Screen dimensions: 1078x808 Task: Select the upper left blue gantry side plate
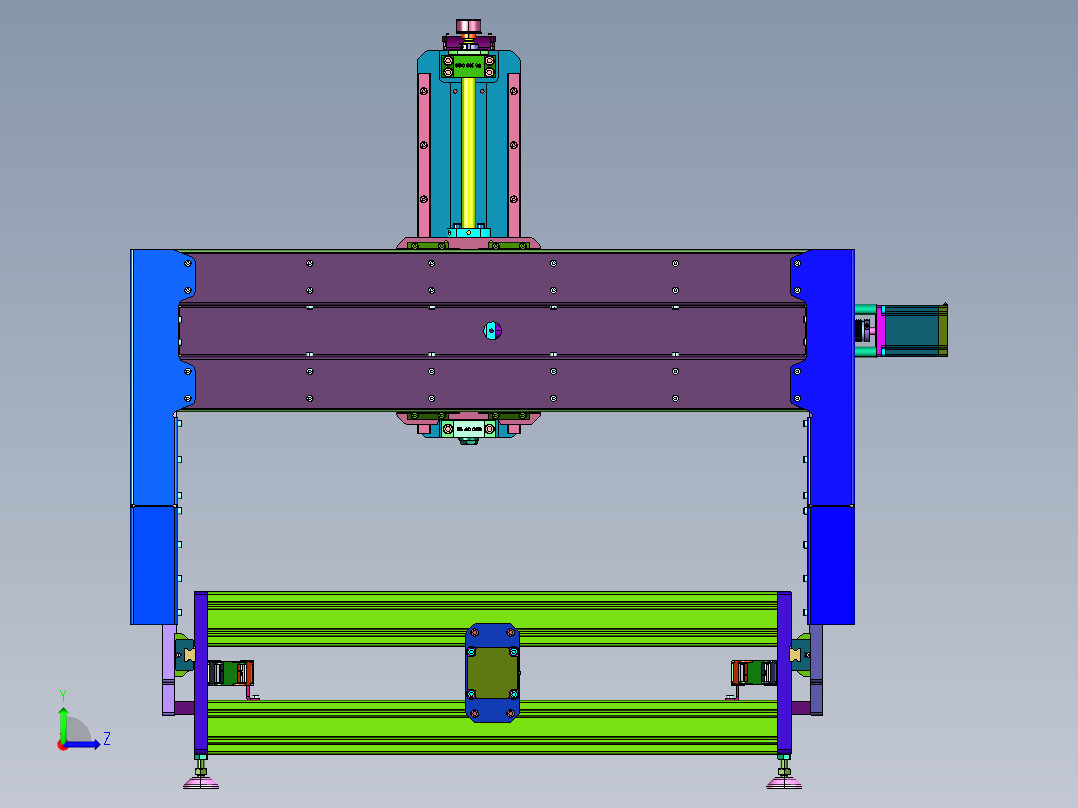click(157, 378)
